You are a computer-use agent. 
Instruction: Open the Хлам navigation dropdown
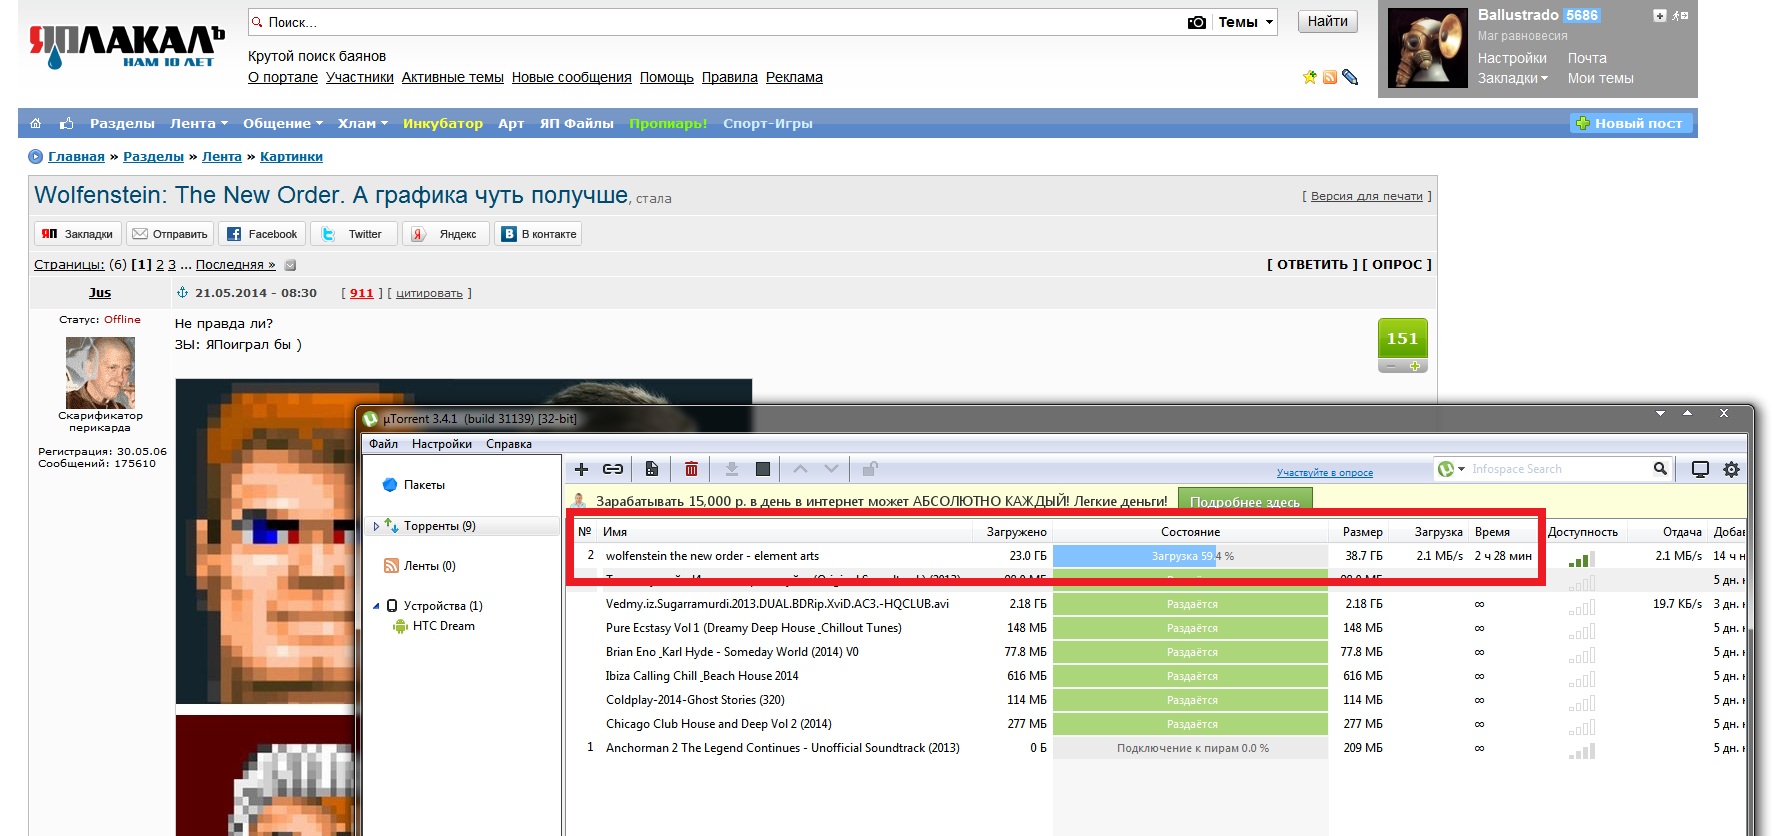tap(363, 123)
